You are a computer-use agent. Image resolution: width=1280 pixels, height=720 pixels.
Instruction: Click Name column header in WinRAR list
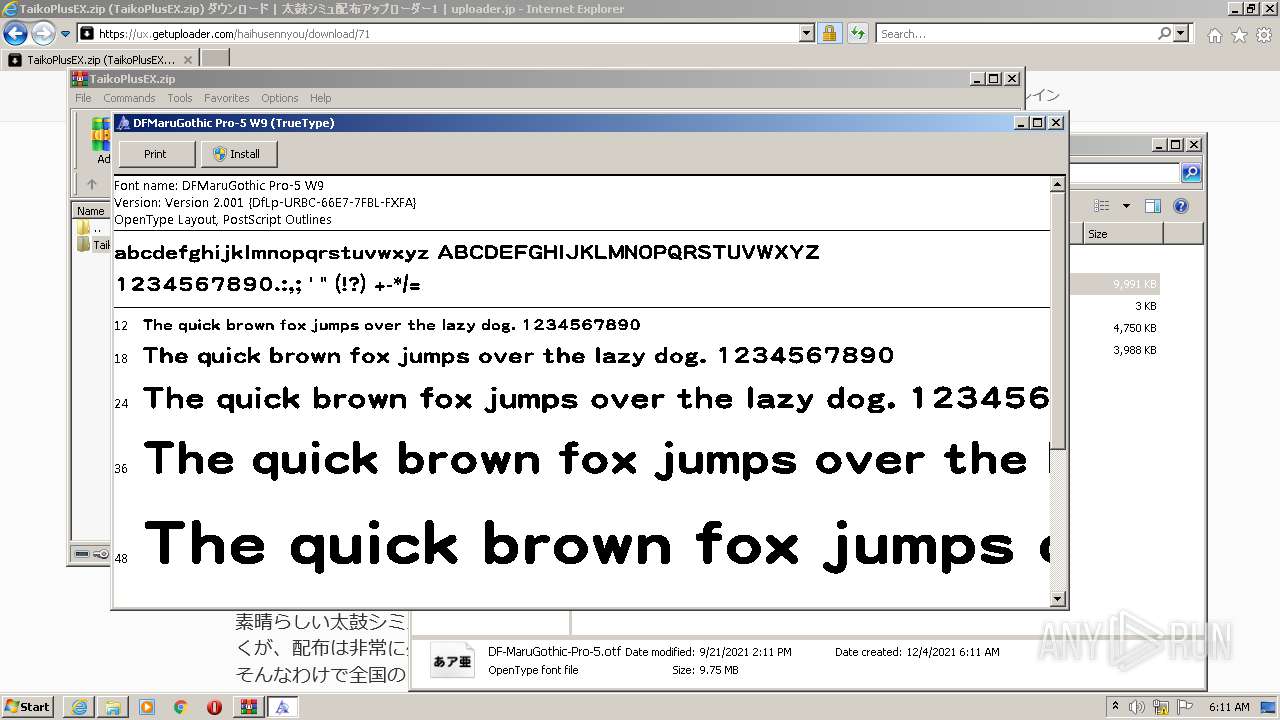(91, 211)
